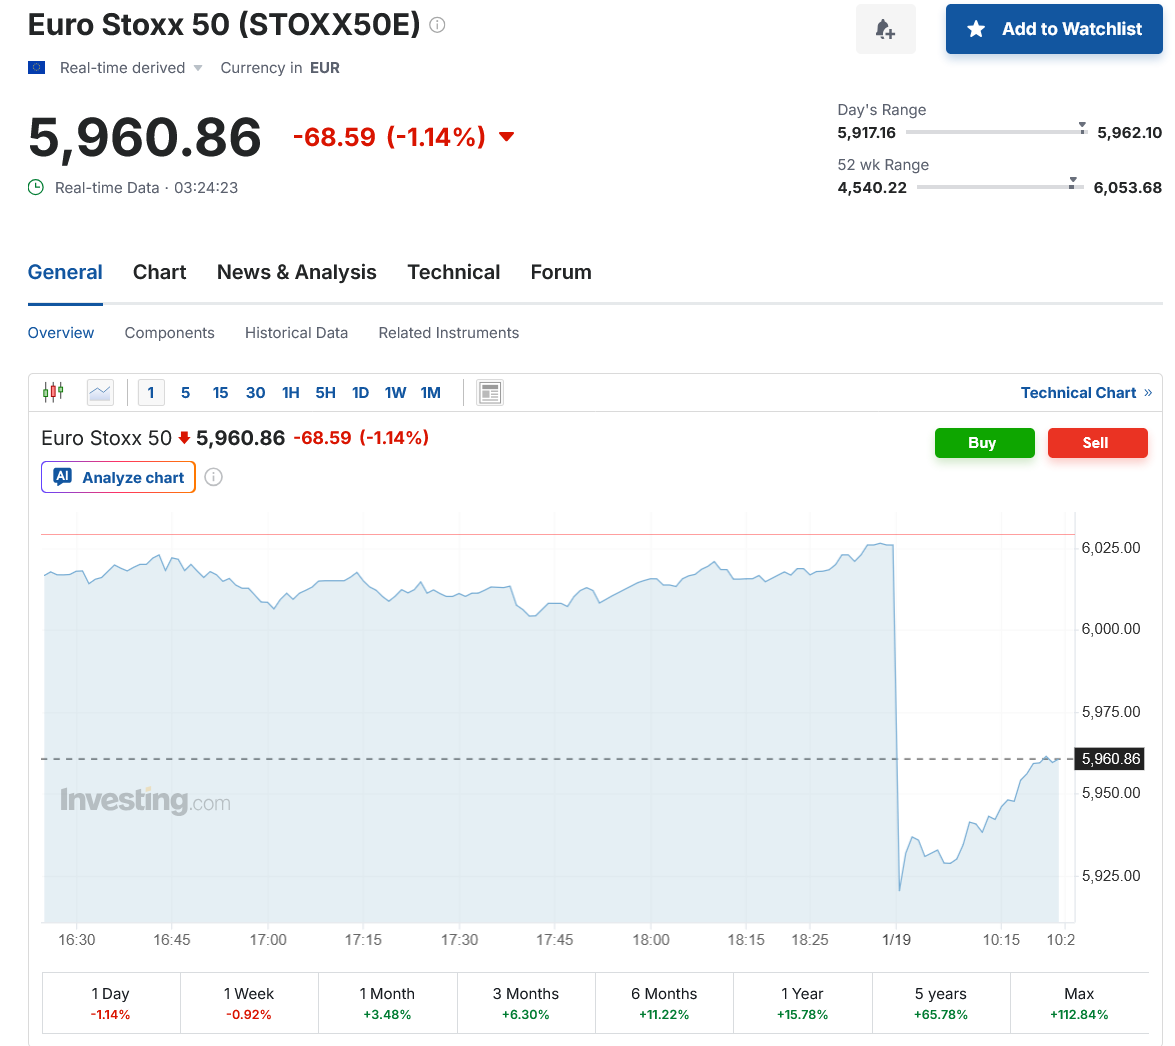Select the 5 years performance range
This screenshot has height=1046, width=1175.
pyautogui.click(x=940, y=1003)
